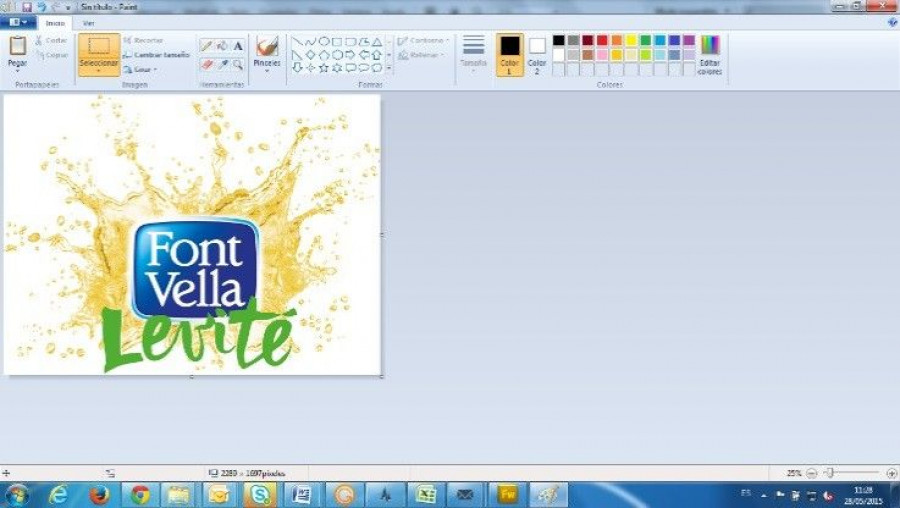Screen dimensions: 900x508
Task: Pick the red color swatch
Action: tap(602, 40)
